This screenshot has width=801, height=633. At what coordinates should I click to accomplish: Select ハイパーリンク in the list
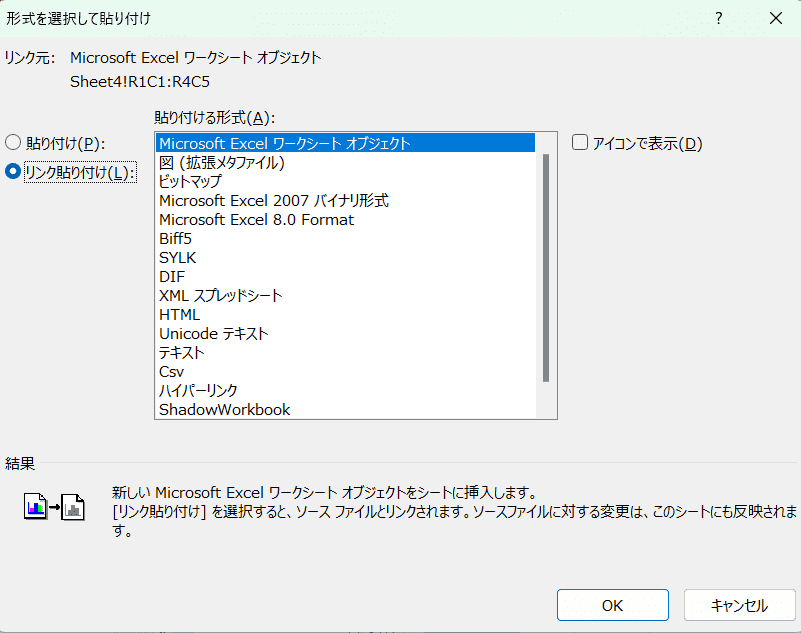coord(198,390)
